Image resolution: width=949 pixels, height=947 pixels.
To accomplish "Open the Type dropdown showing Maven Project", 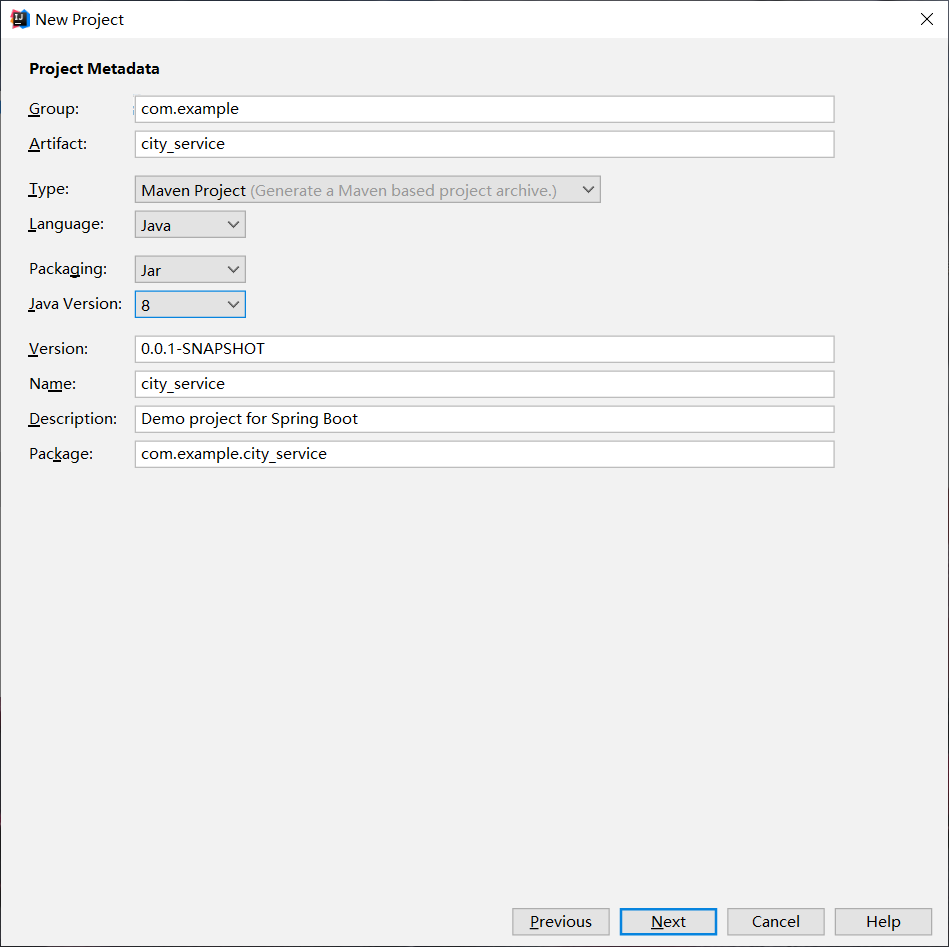I will [367, 189].
